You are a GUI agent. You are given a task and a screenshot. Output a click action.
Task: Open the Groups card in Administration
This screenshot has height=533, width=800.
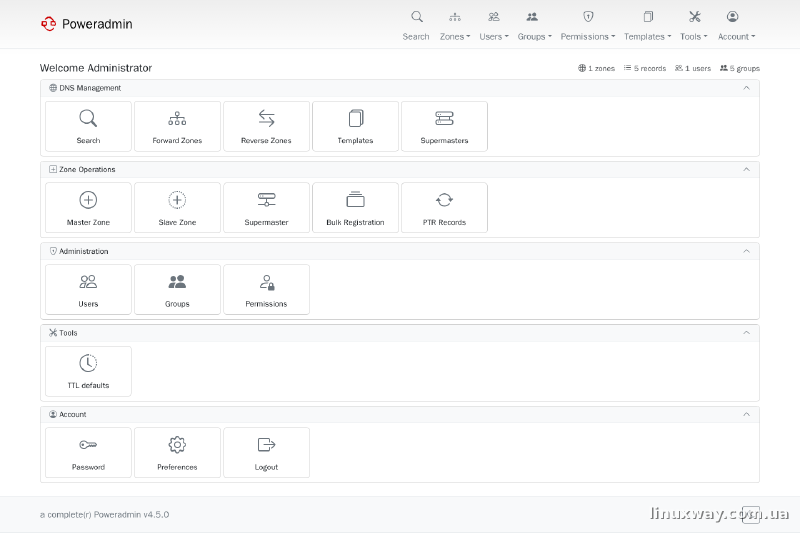(x=177, y=290)
